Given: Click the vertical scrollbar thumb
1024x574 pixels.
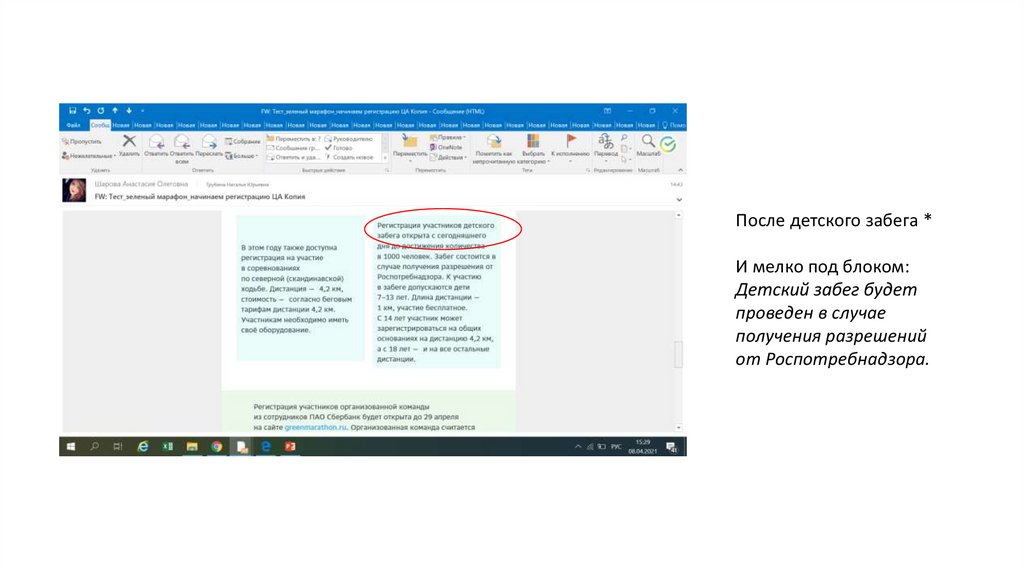Looking at the screenshot, I should (x=679, y=354).
